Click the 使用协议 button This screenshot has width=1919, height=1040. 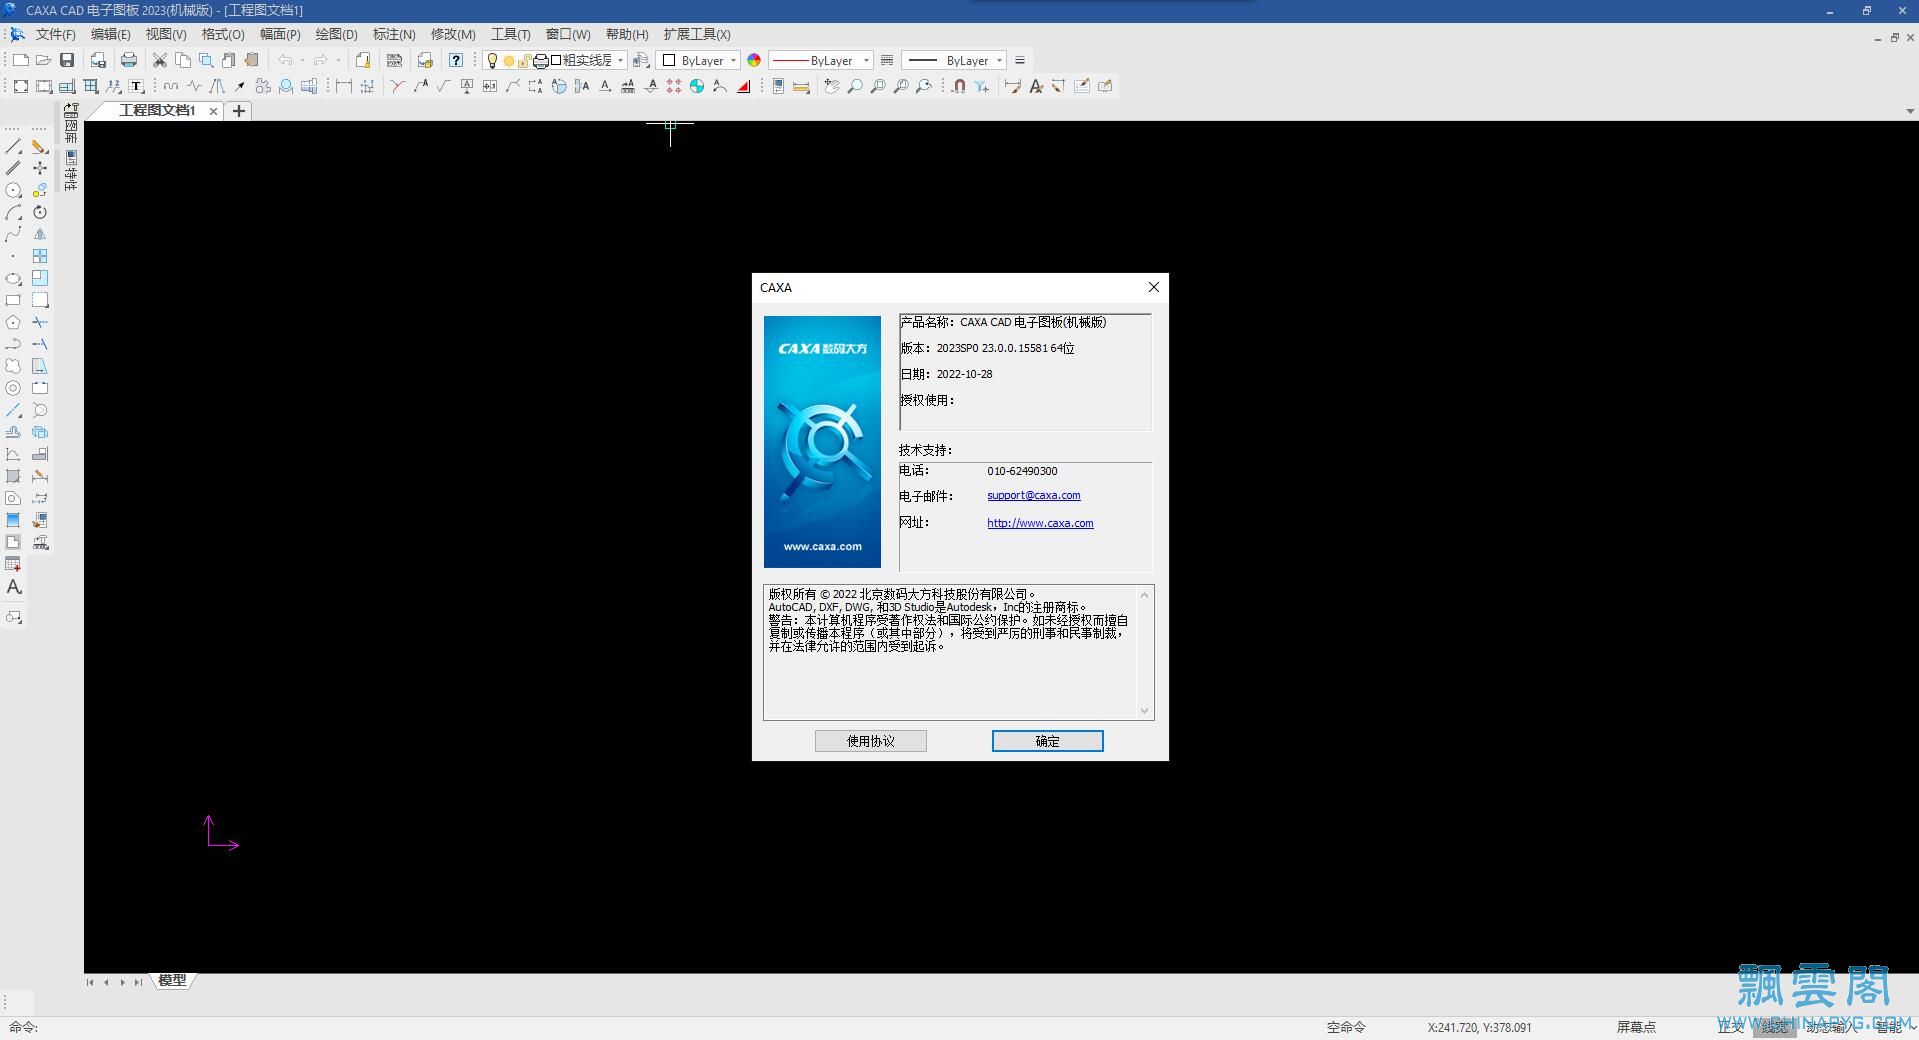point(870,741)
